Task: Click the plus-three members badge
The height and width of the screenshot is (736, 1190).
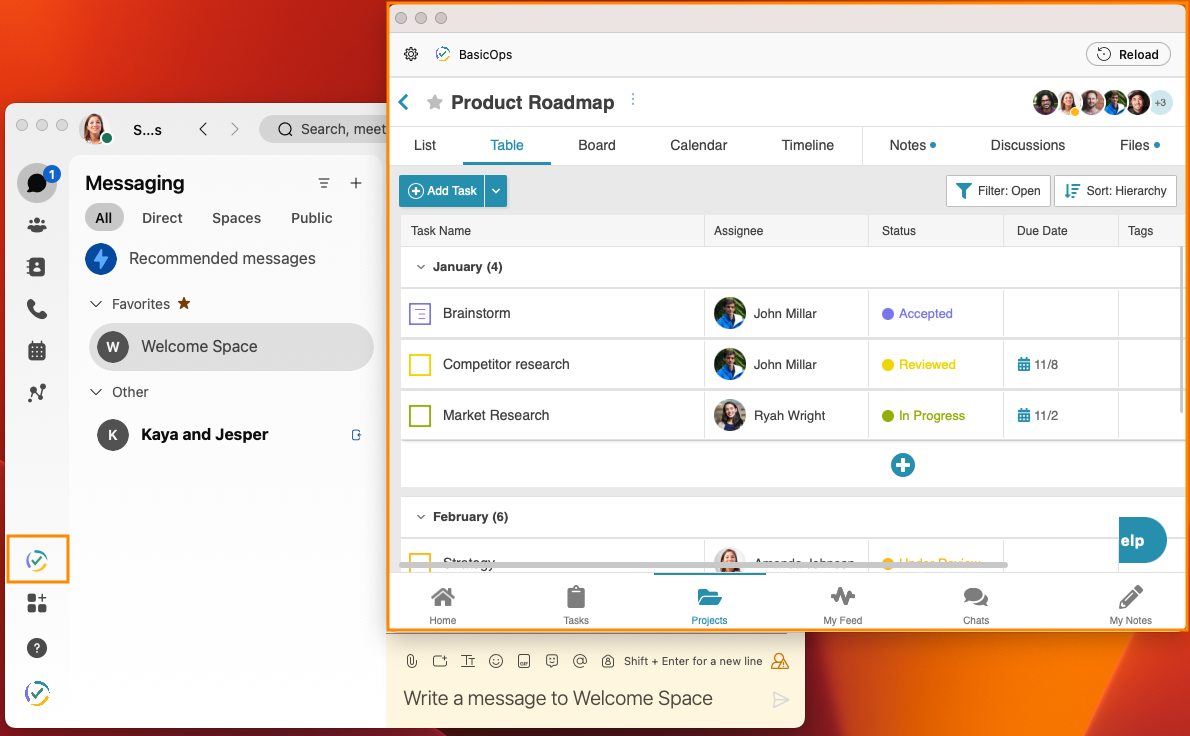Action: click(x=1160, y=102)
